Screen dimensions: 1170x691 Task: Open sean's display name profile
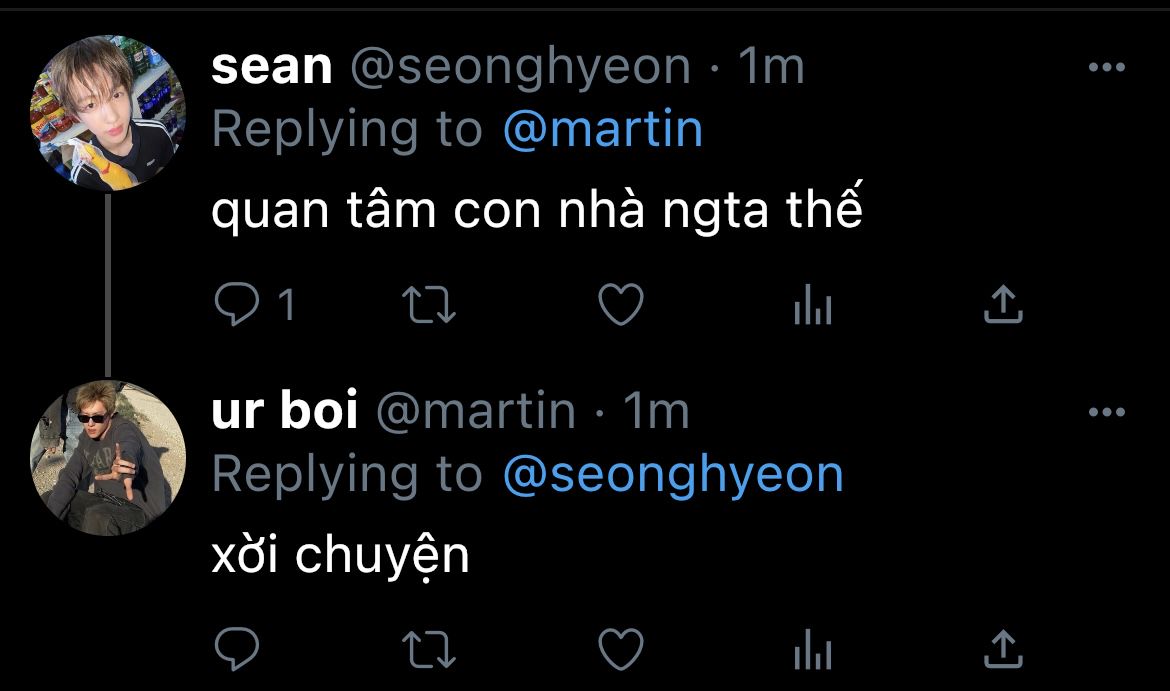(x=271, y=67)
